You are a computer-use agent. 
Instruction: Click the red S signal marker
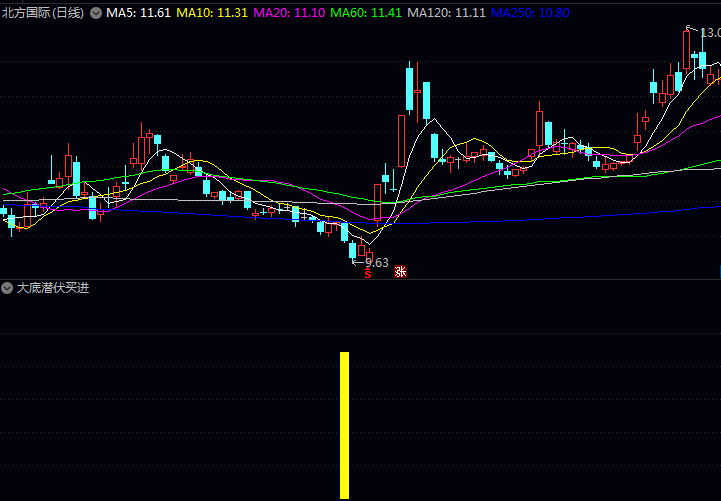pyautogui.click(x=368, y=274)
